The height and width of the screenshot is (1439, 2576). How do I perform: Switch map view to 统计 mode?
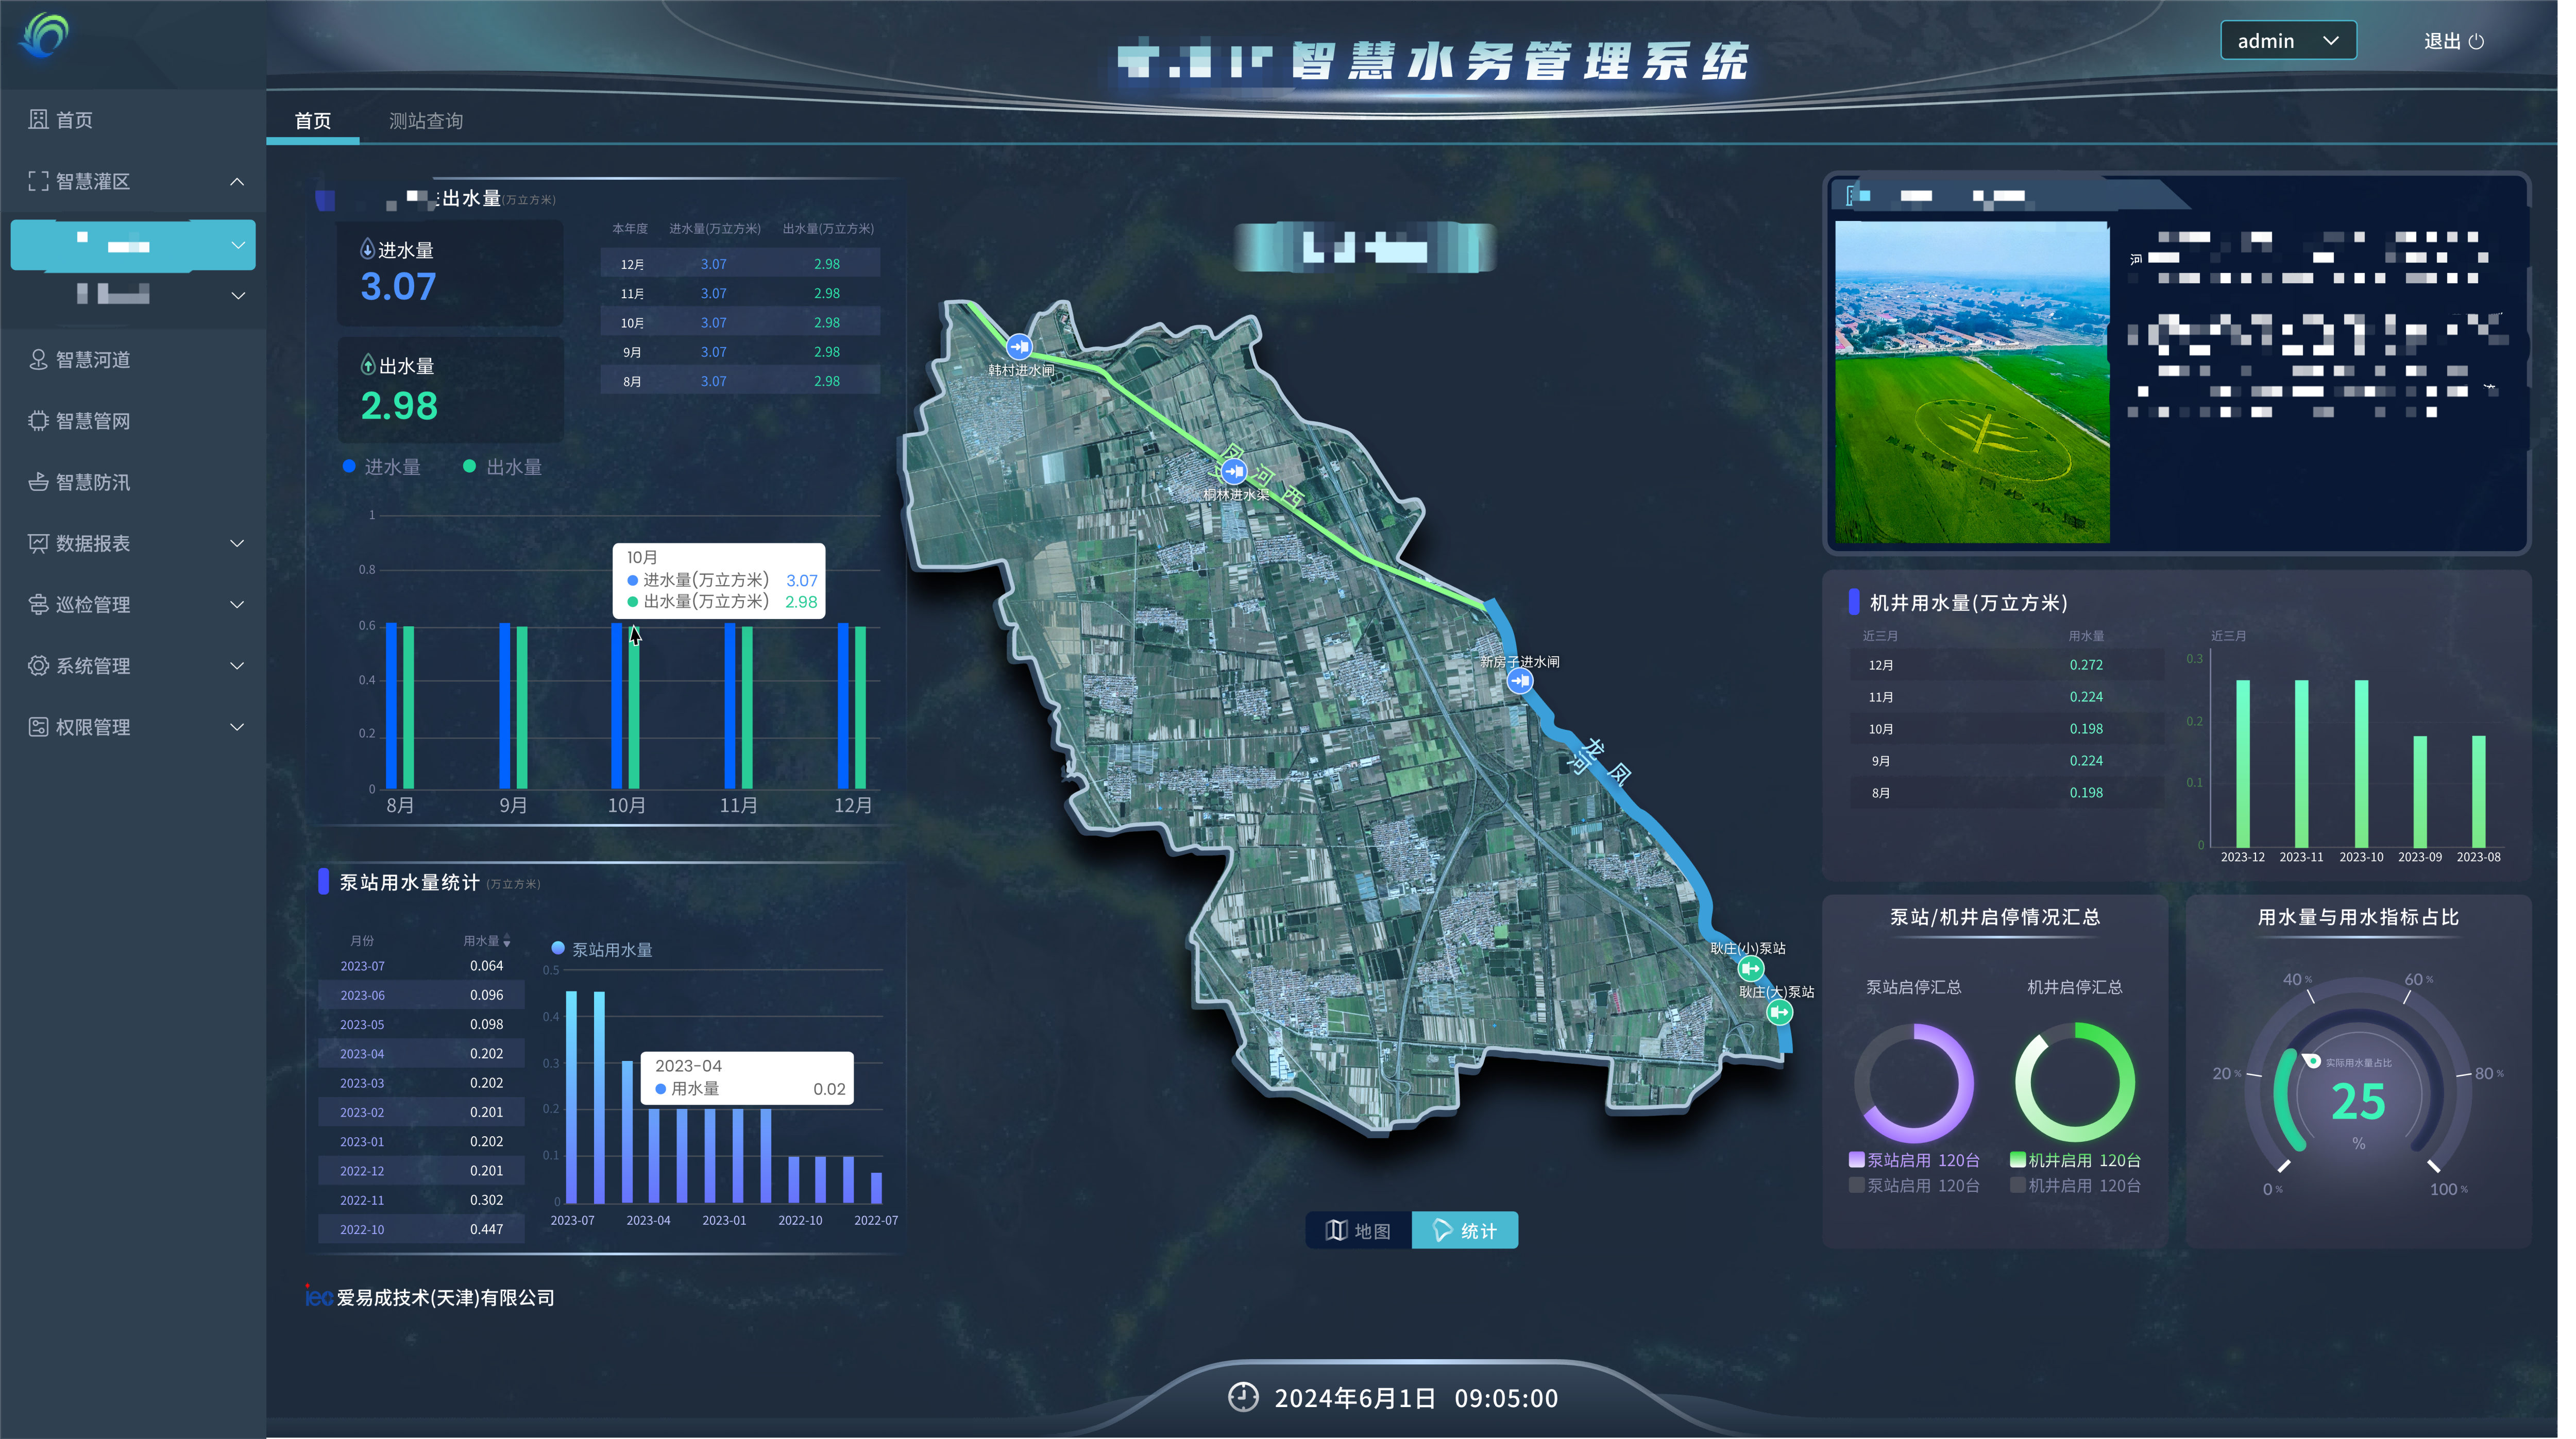(1464, 1230)
